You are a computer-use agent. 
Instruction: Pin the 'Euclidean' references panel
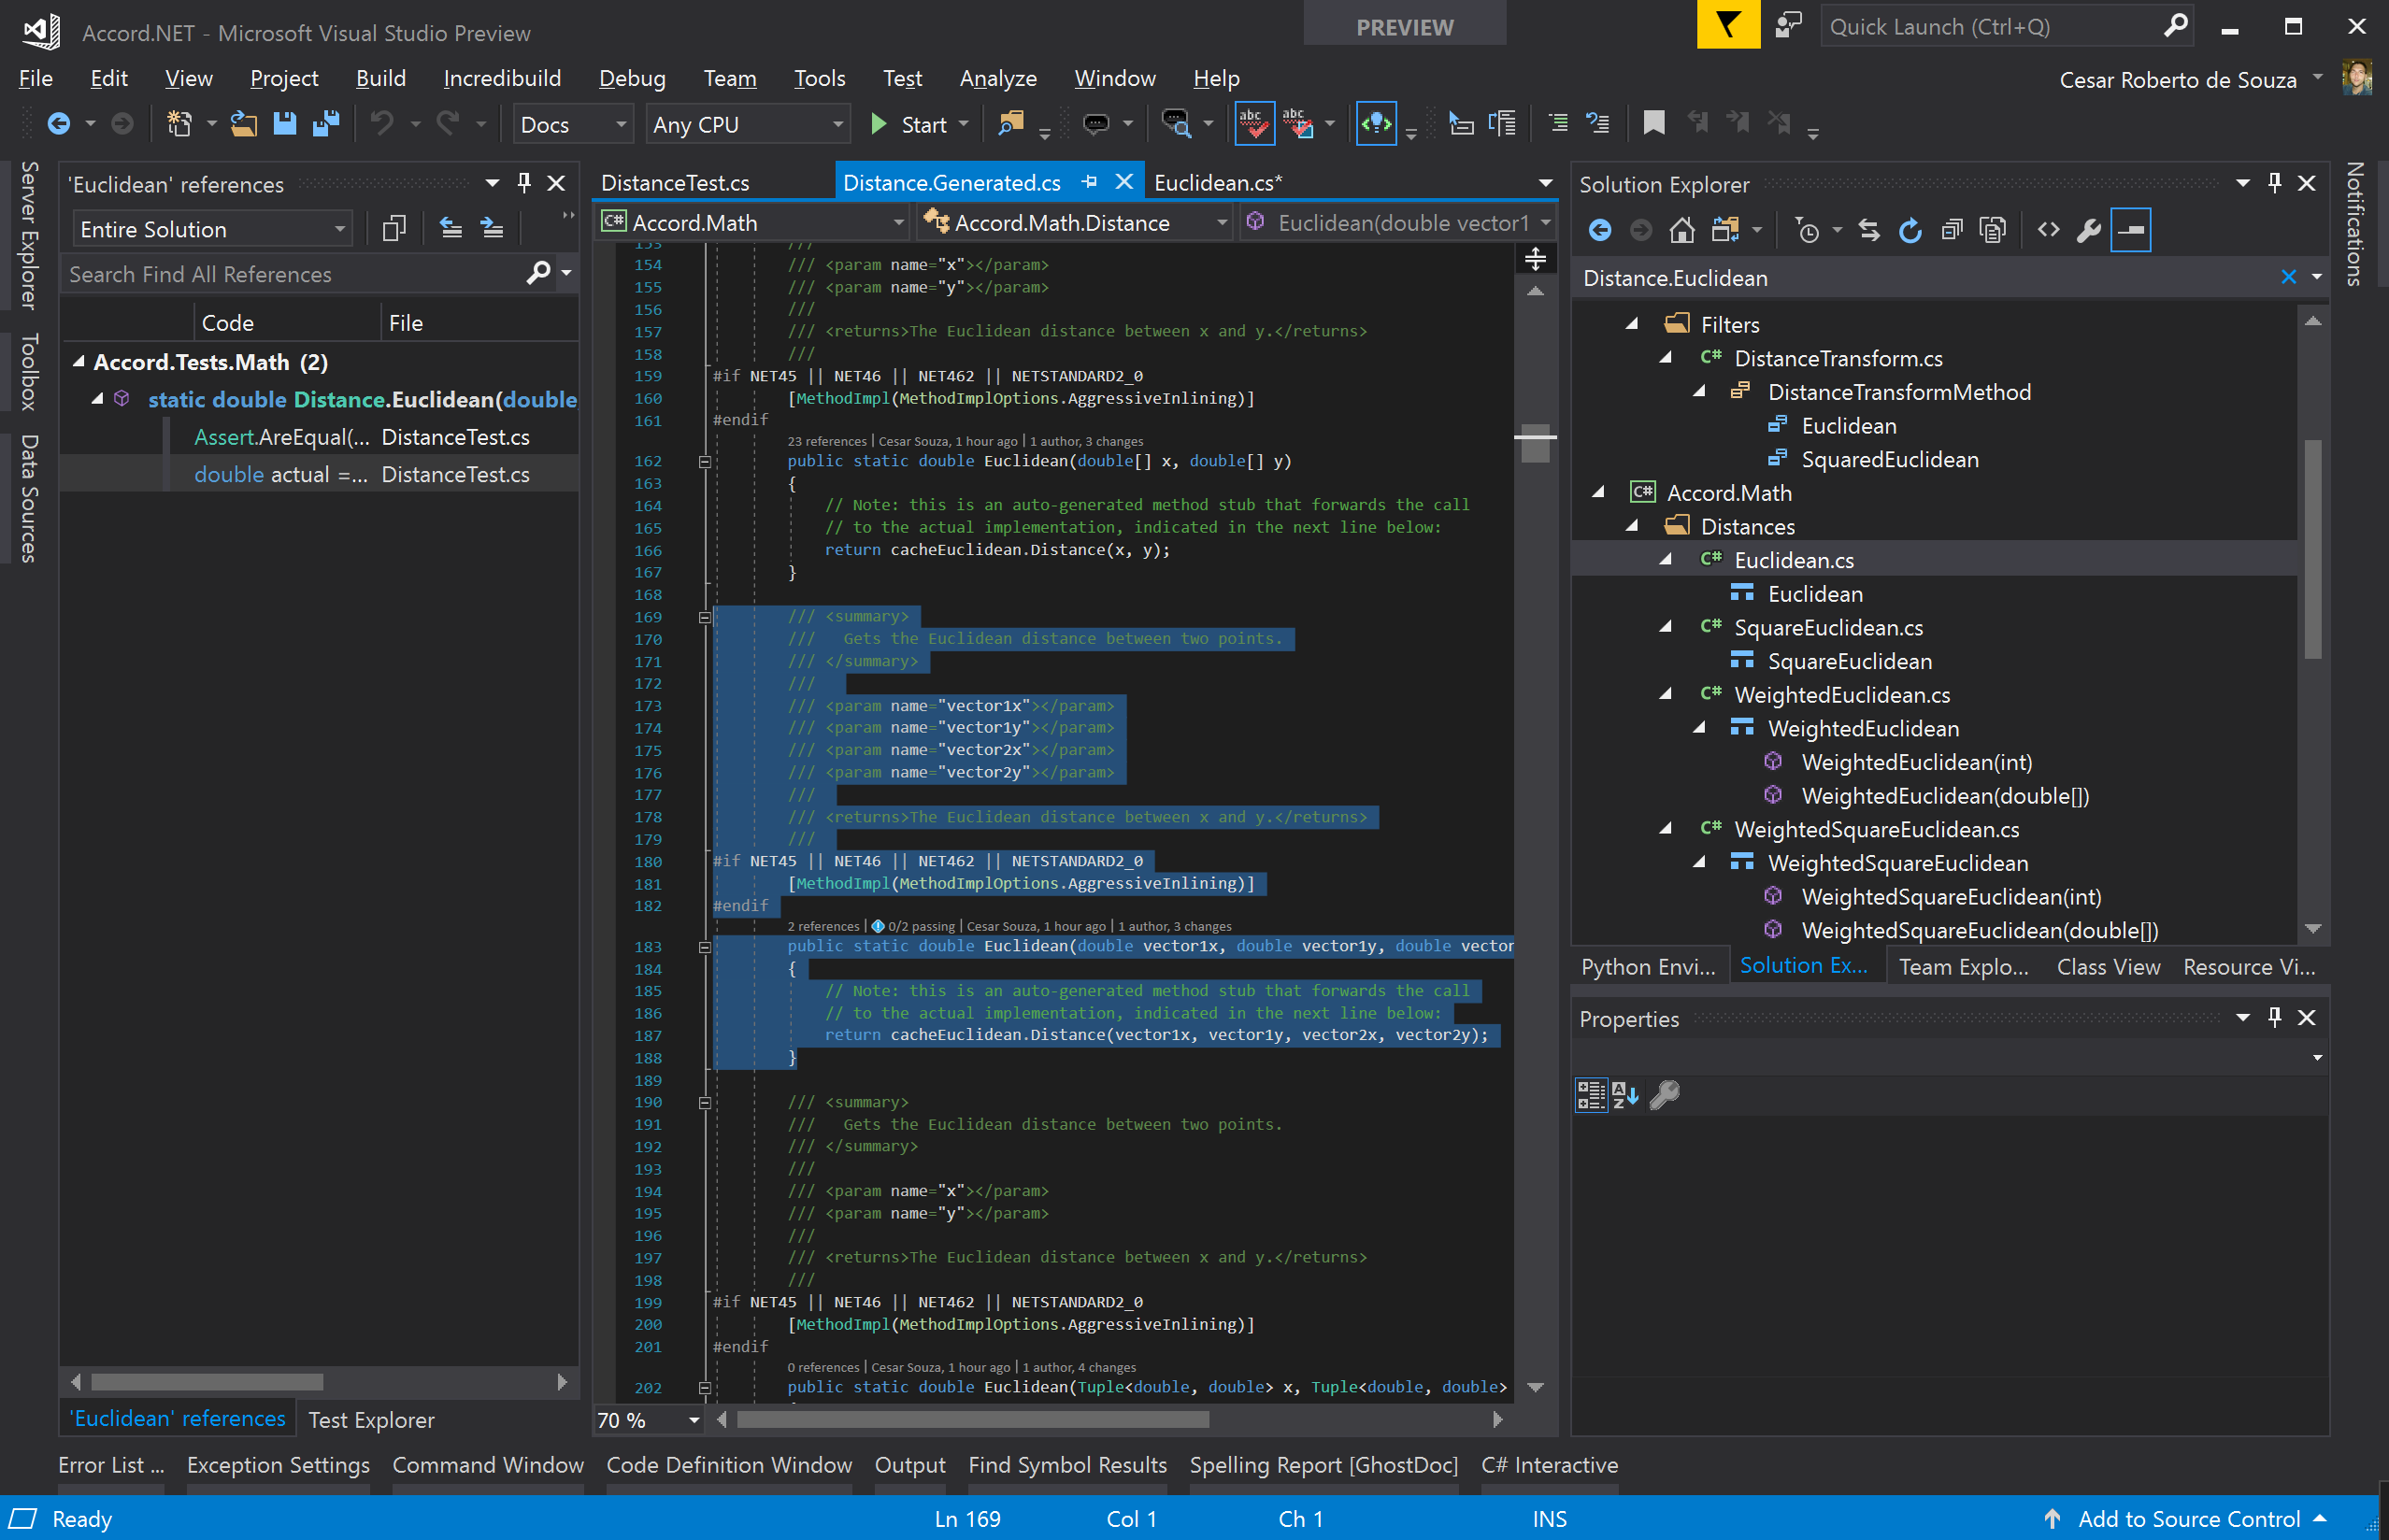click(x=524, y=183)
